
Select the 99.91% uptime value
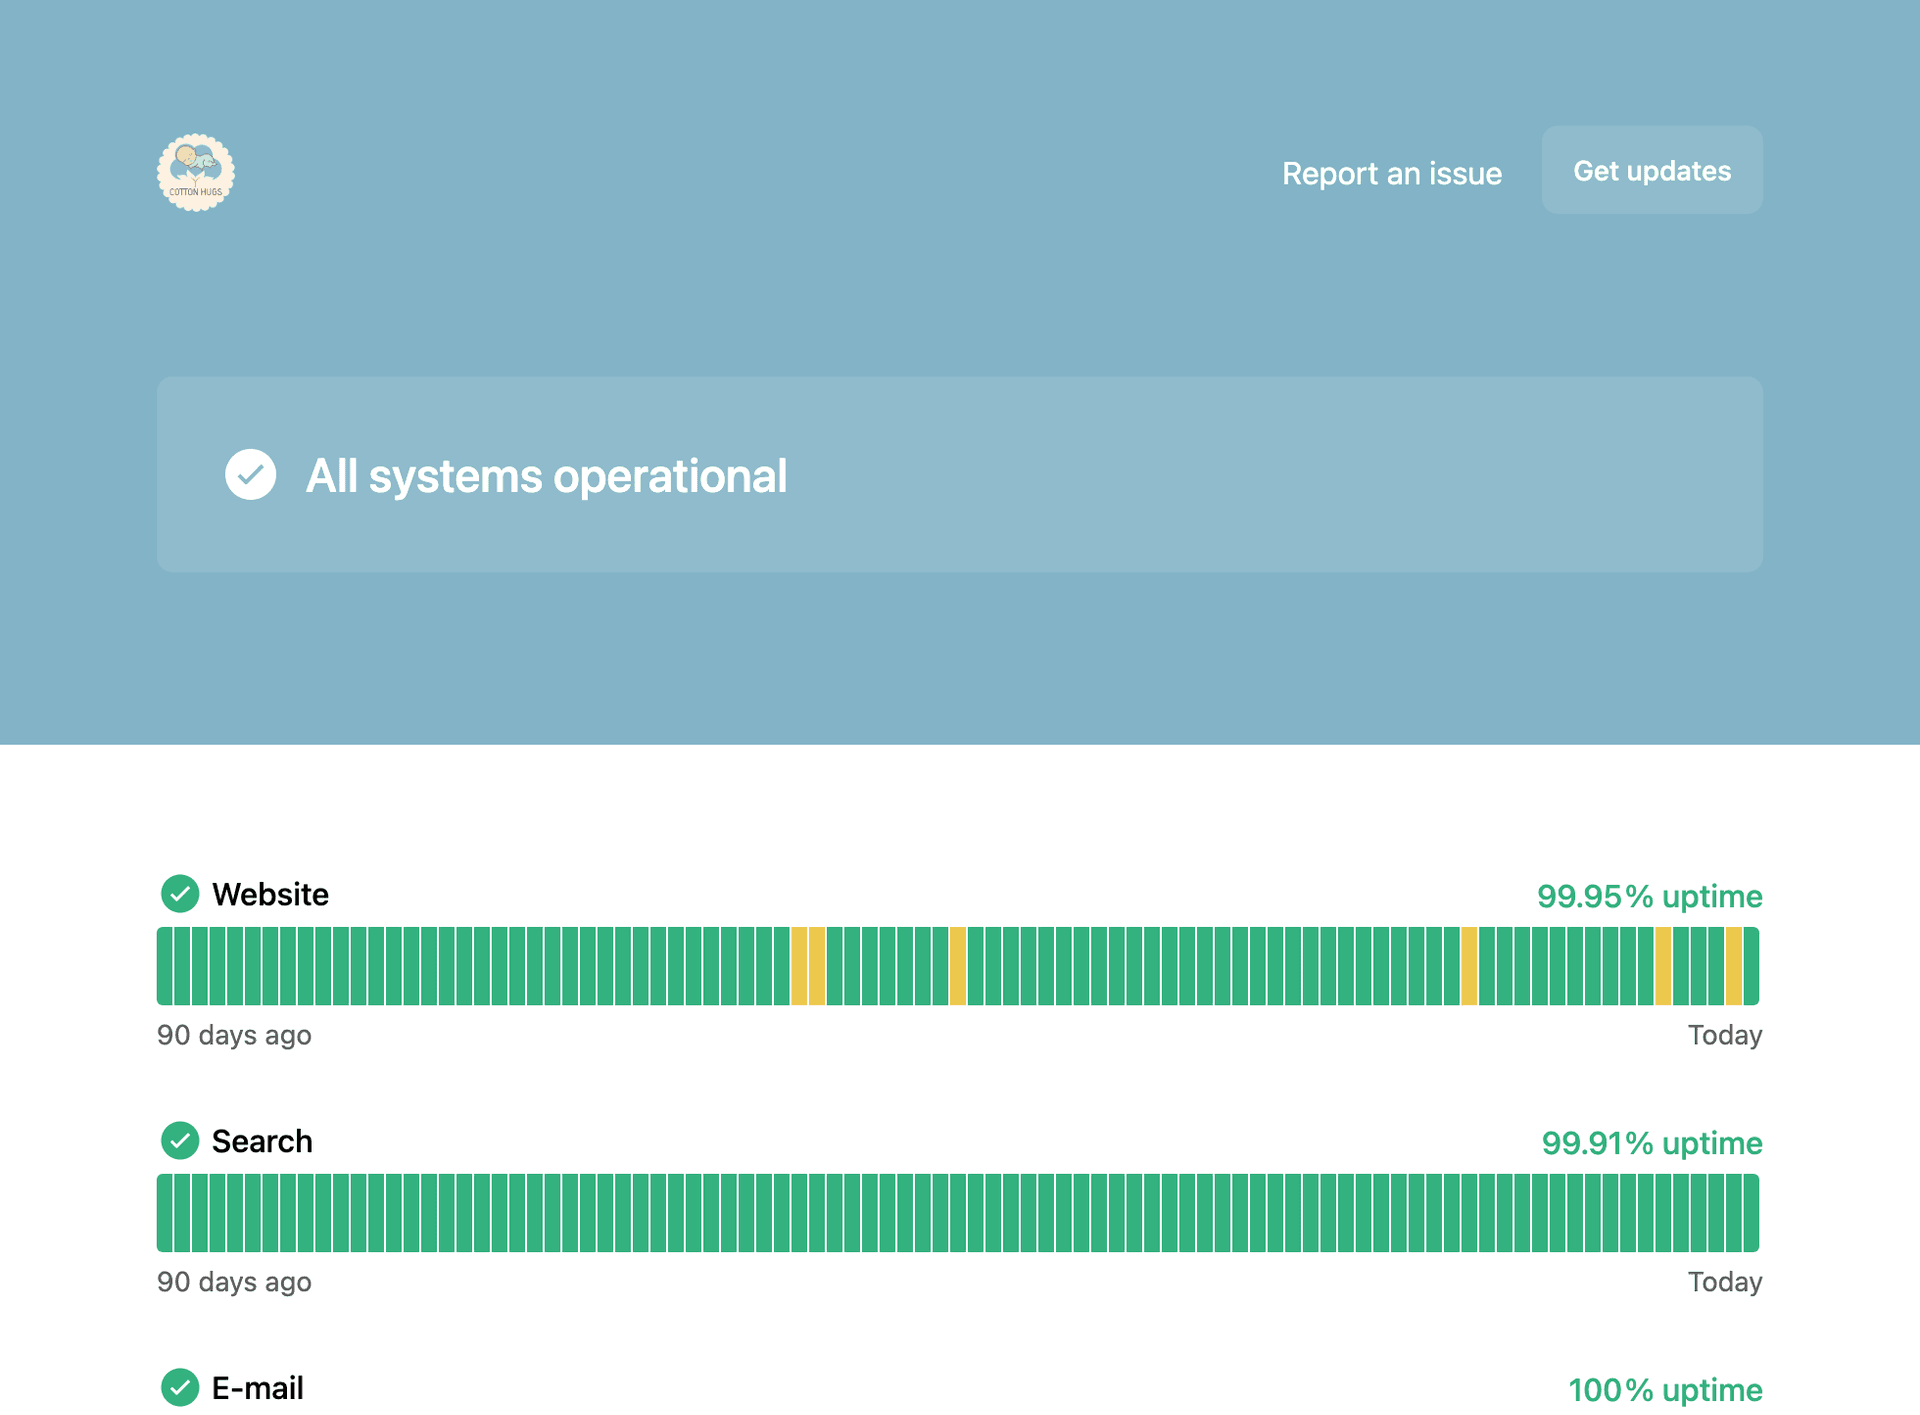click(1651, 1143)
